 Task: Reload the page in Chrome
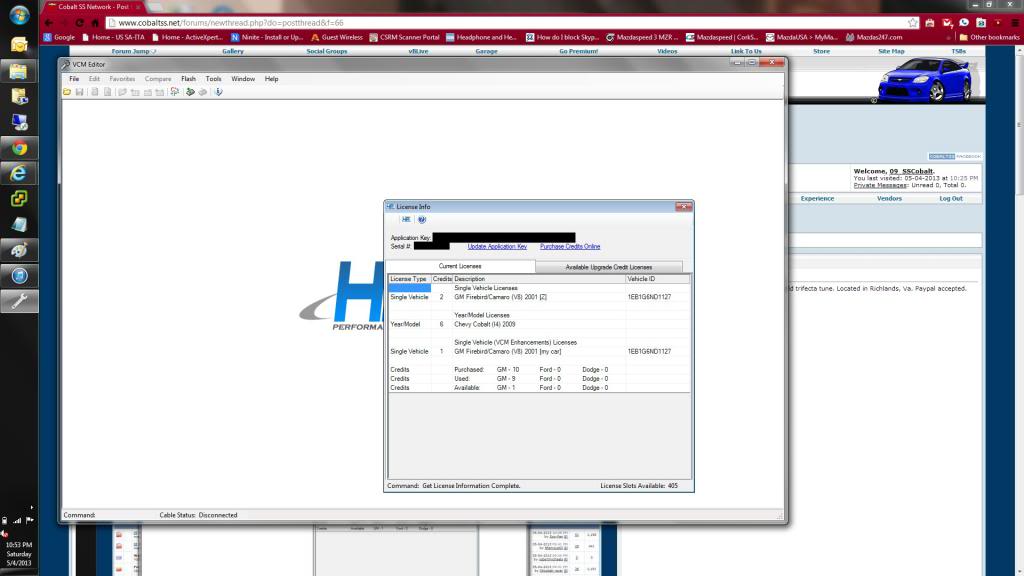80,23
